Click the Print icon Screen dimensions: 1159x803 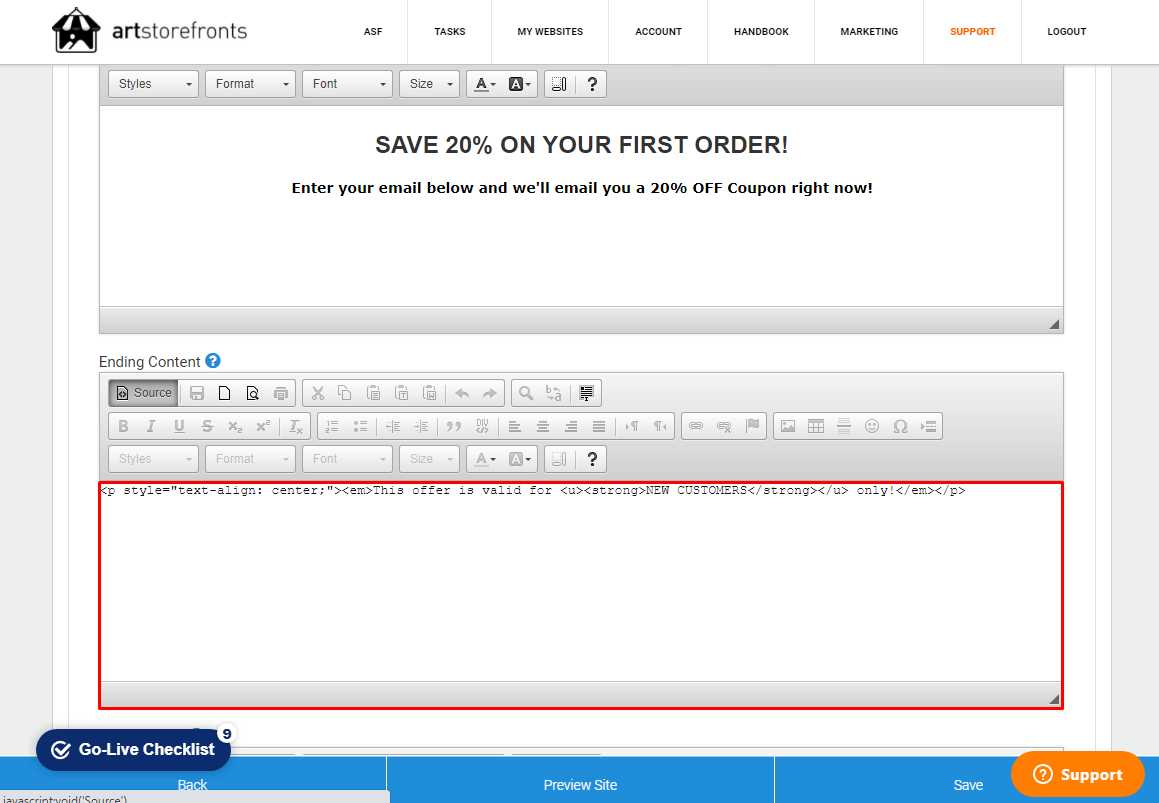pos(281,393)
